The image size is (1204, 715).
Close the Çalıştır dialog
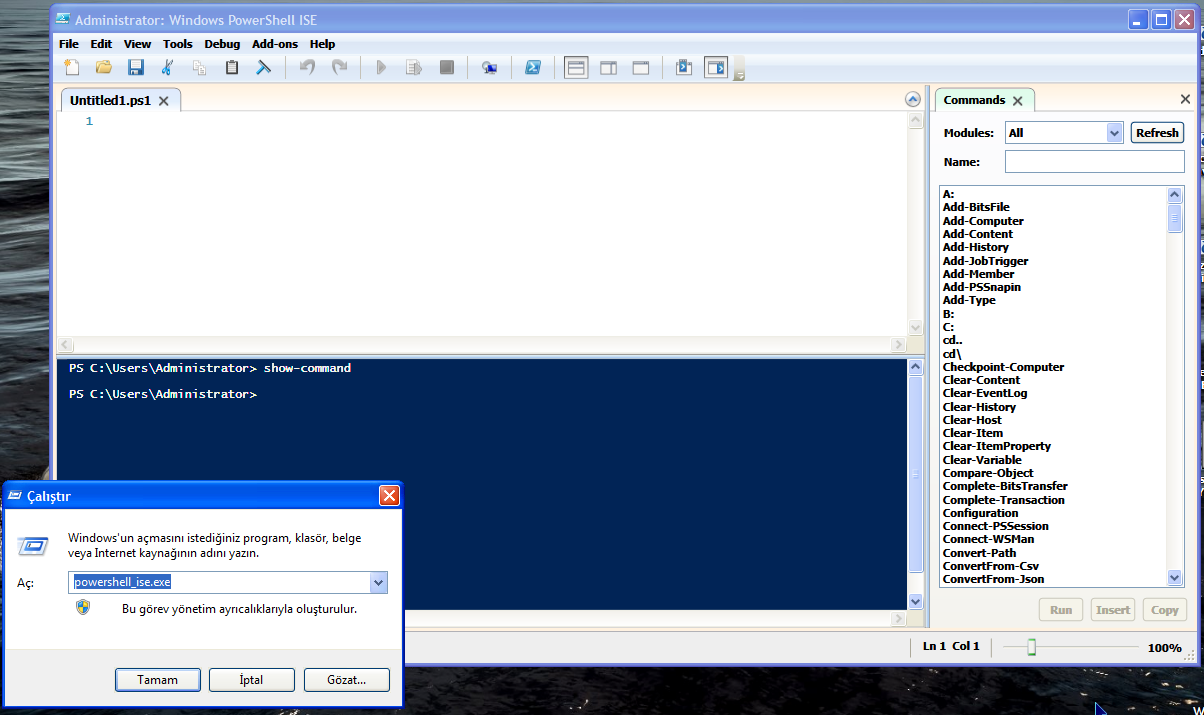pyautogui.click(x=389, y=496)
